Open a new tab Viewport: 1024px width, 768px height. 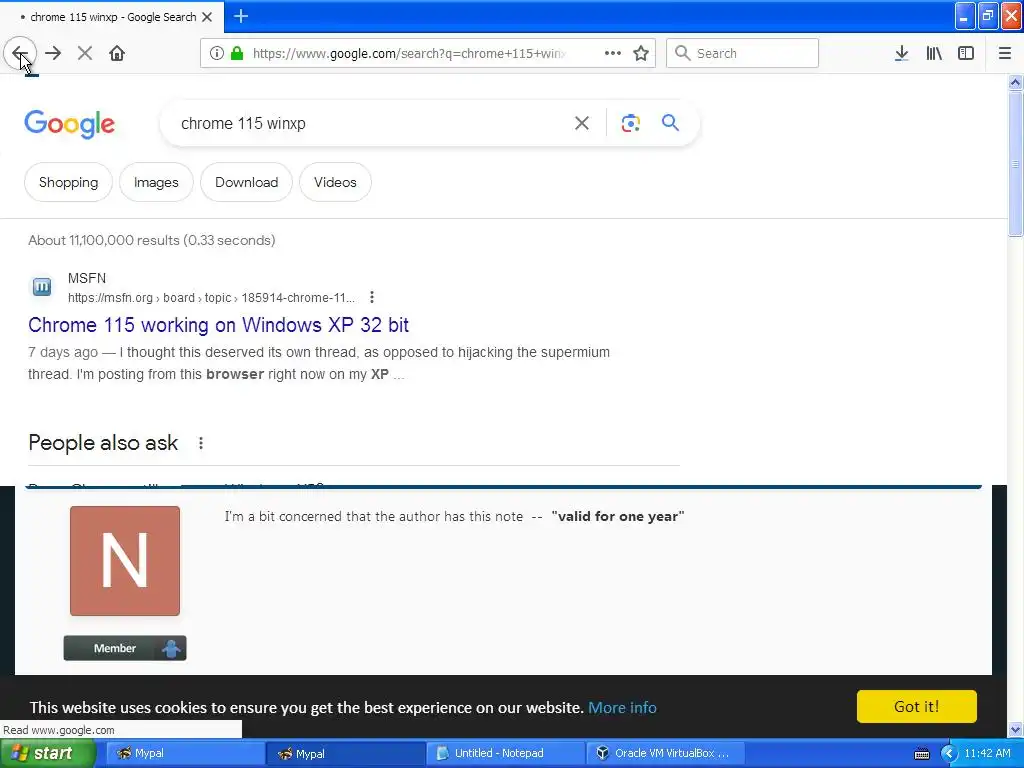[x=241, y=16]
